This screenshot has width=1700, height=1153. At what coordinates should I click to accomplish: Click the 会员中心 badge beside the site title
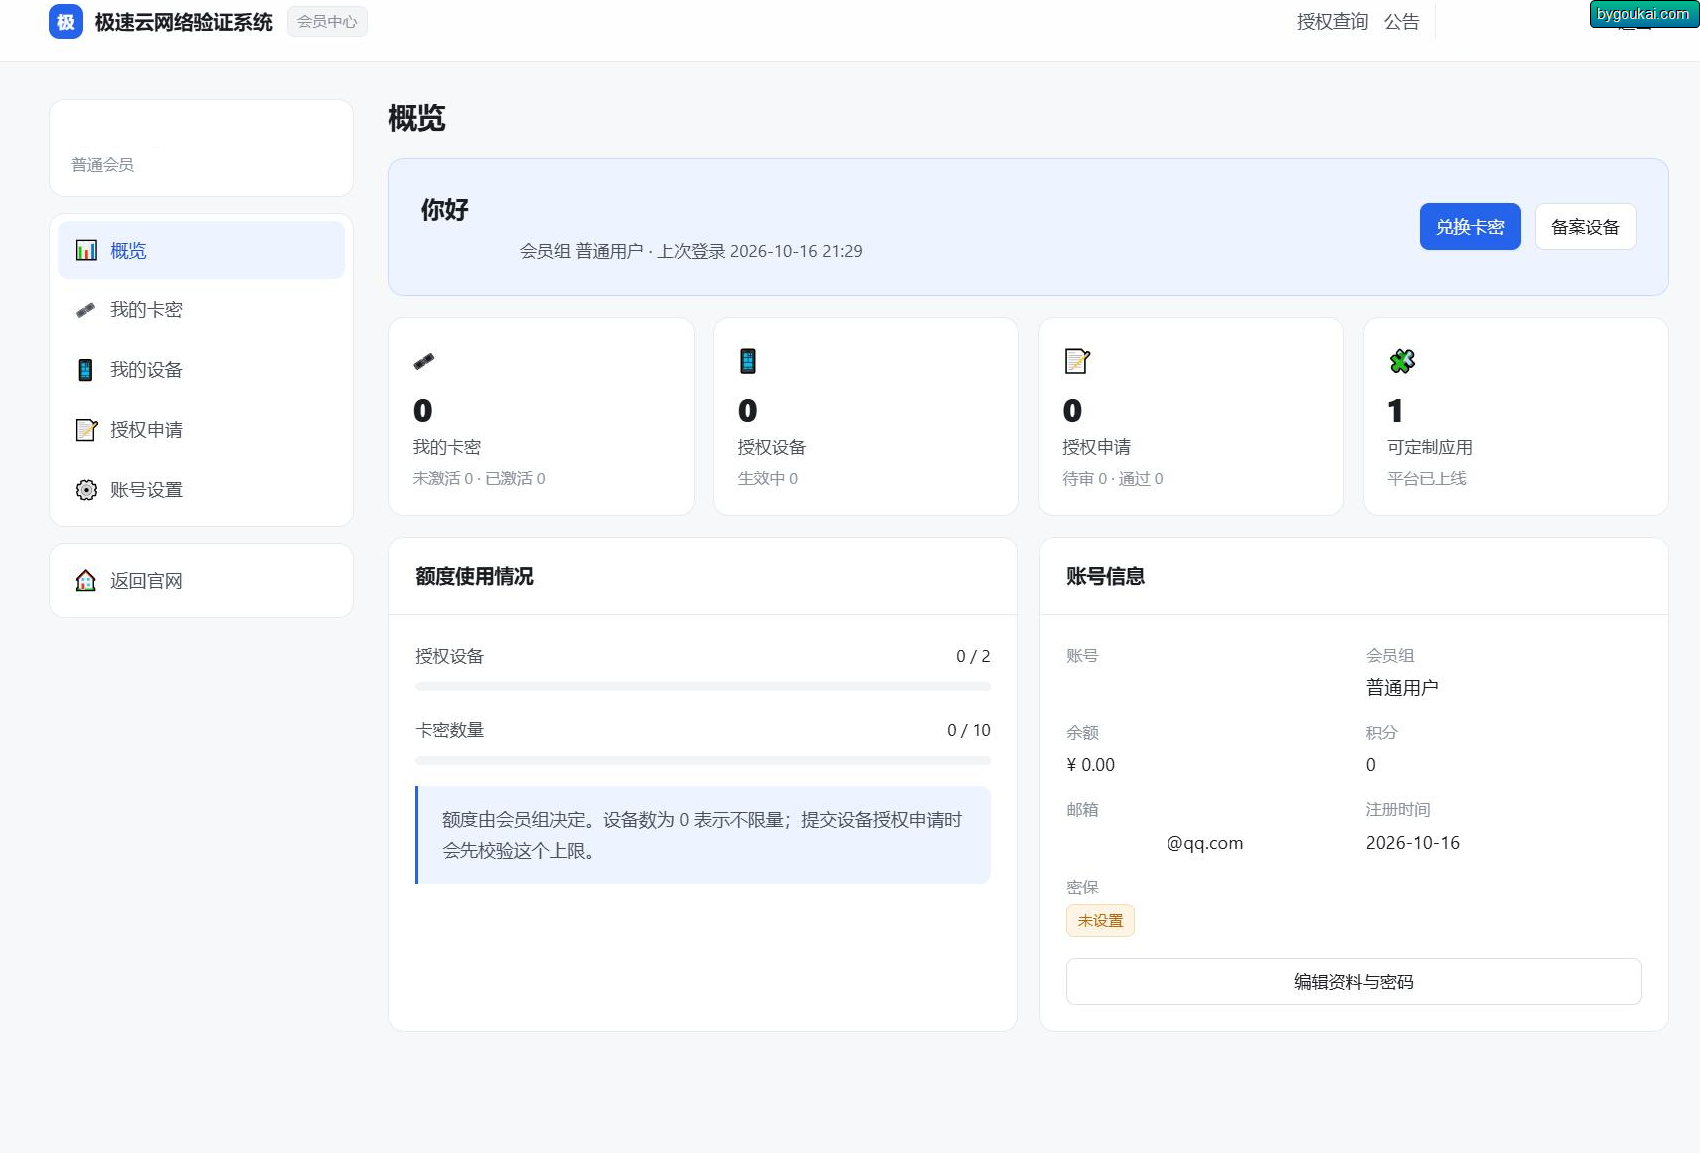pyautogui.click(x=327, y=21)
